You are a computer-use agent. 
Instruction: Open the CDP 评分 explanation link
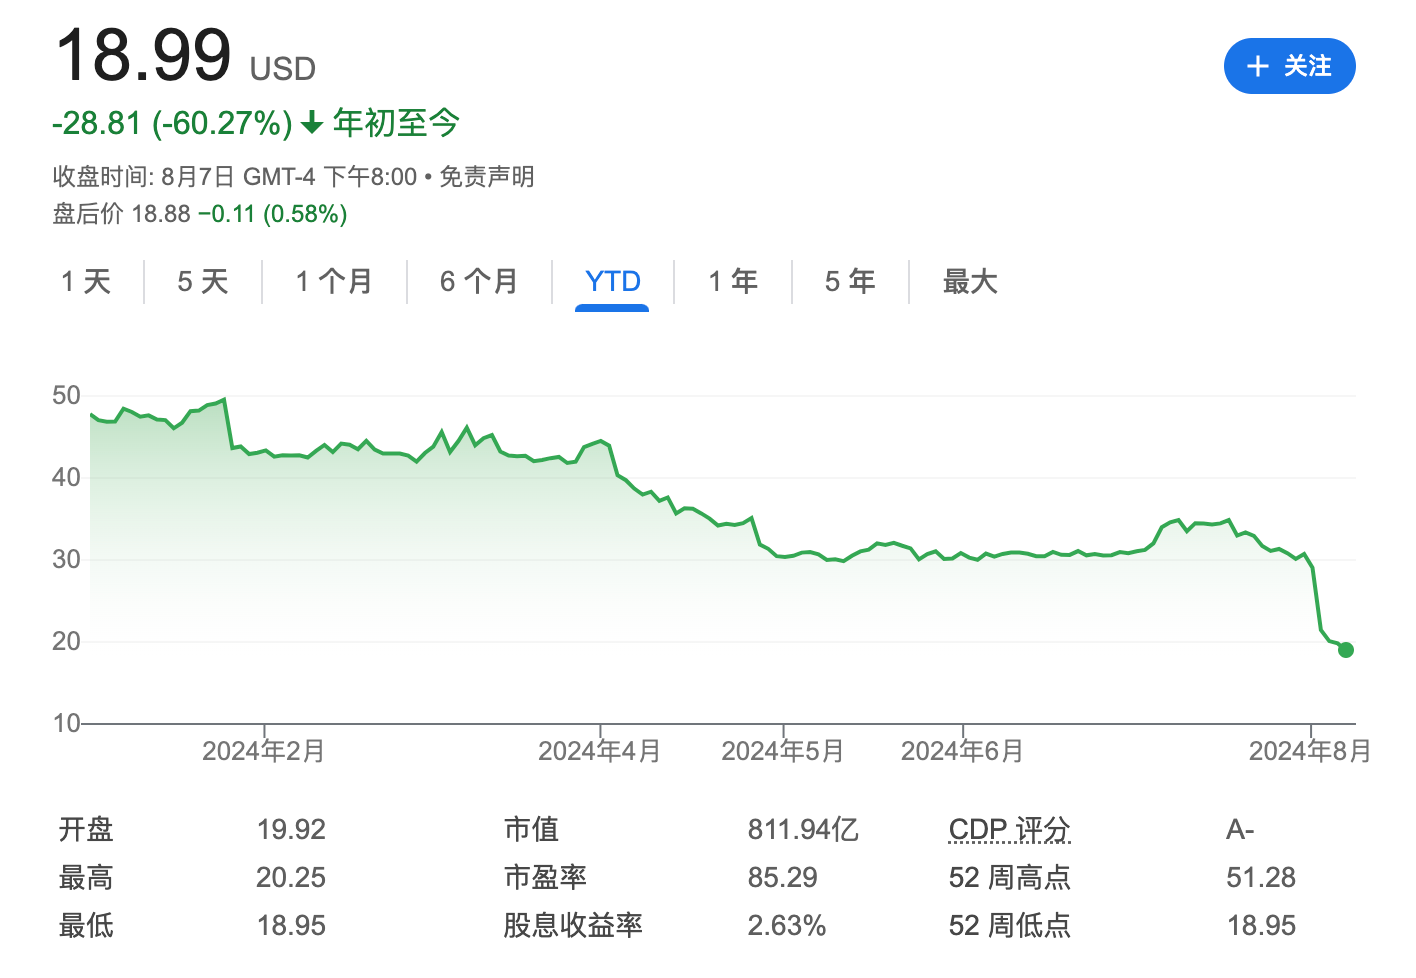pos(1009,829)
